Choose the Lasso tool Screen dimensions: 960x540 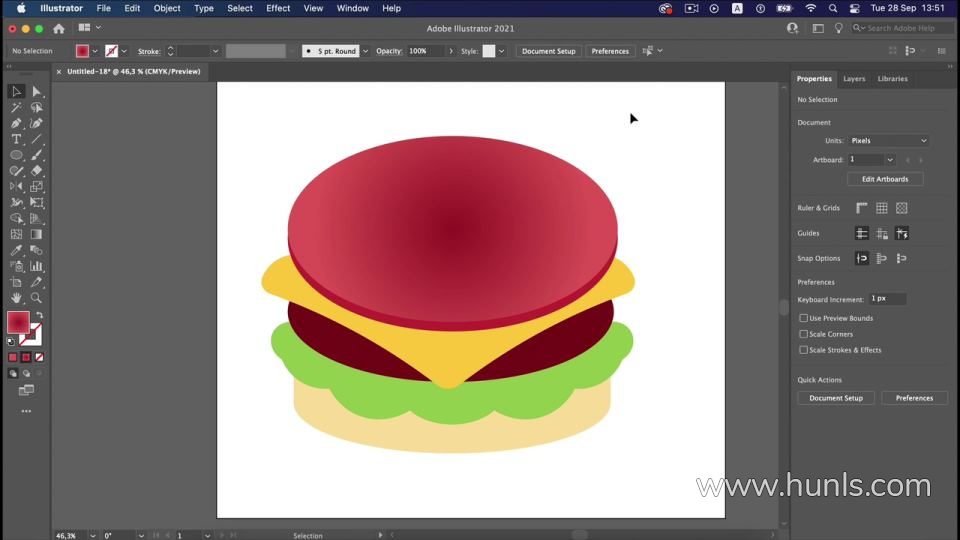point(37,107)
